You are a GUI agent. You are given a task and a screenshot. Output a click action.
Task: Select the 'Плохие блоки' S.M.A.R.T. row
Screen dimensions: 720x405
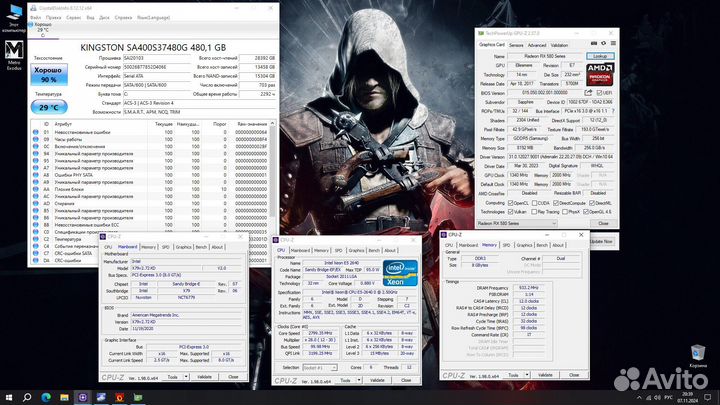[152, 189]
